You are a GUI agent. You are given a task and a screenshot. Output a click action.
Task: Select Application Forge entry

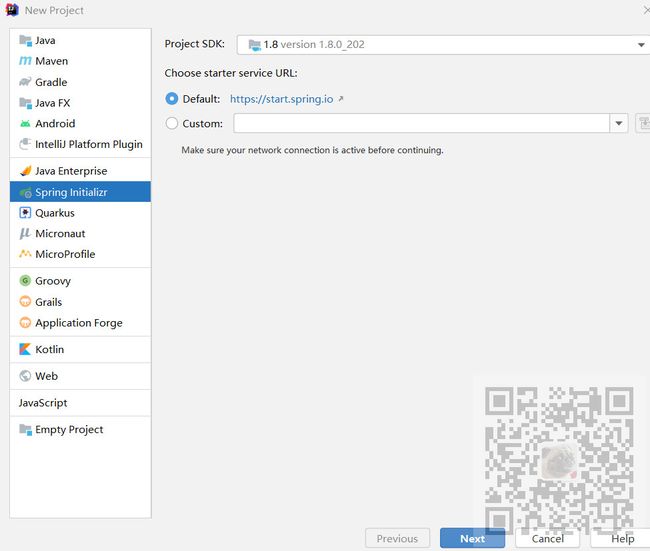click(80, 323)
